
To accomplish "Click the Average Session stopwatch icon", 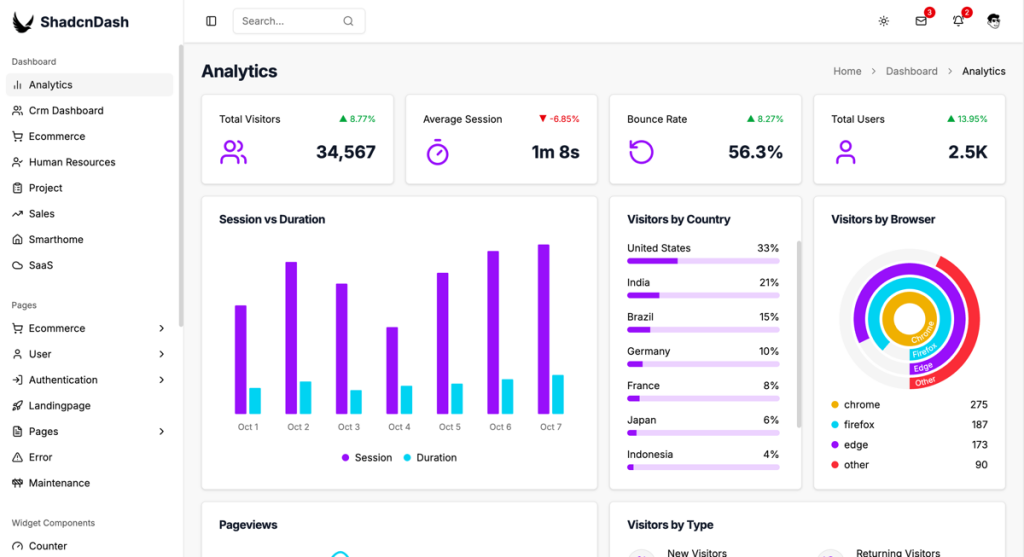I will coord(438,152).
